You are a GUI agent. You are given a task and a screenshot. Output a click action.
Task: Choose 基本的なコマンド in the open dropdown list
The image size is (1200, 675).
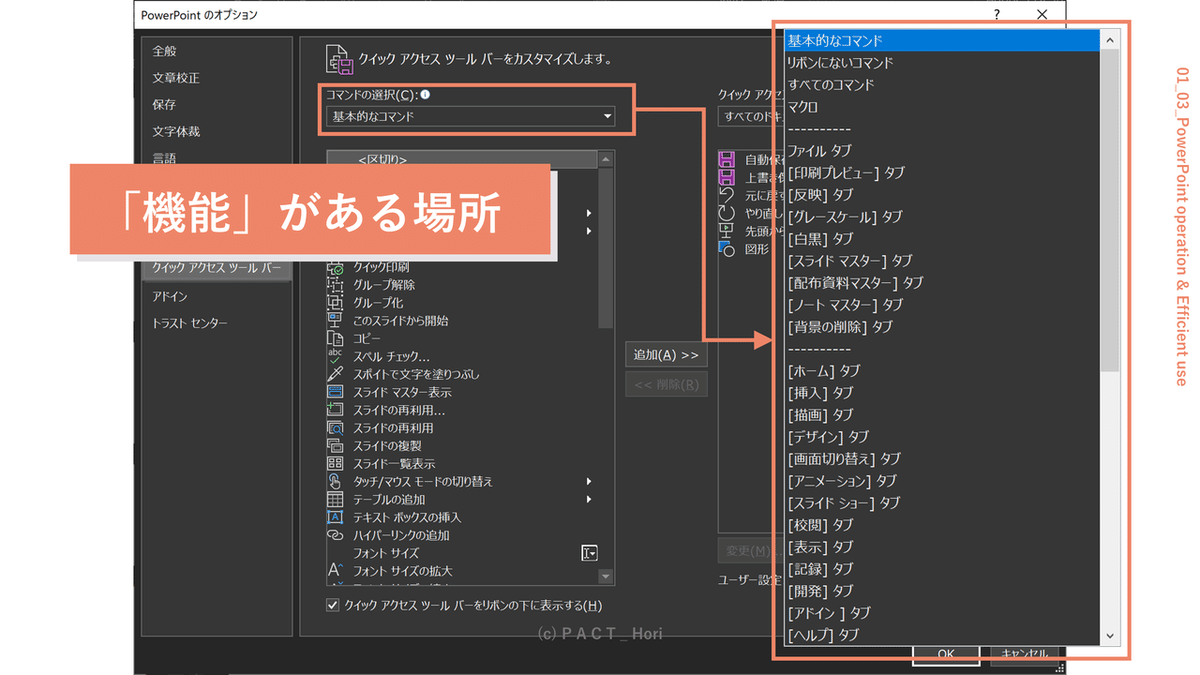point(941,41)
